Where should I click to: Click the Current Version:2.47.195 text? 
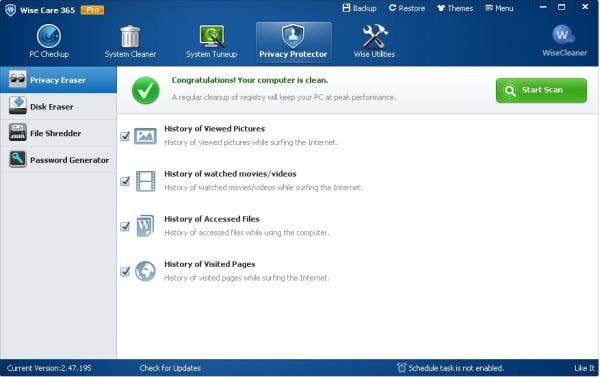coord(49,368)
